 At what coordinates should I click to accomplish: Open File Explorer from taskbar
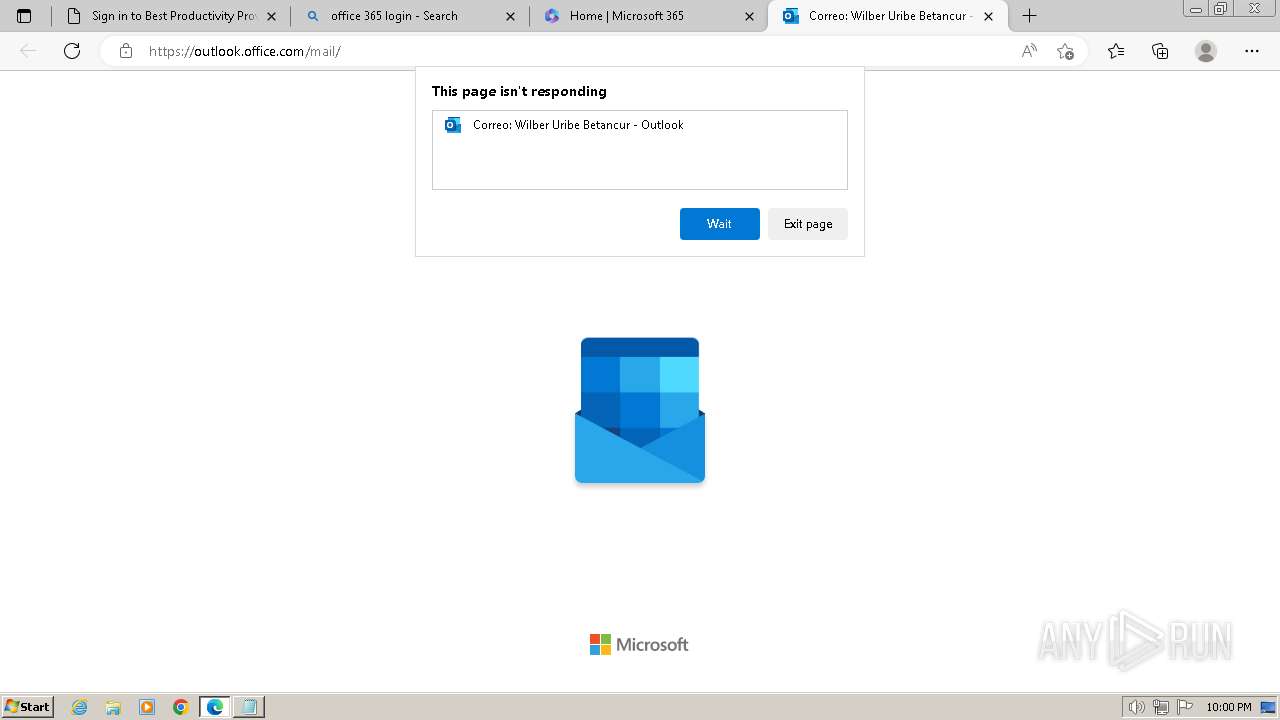point(113,707)
